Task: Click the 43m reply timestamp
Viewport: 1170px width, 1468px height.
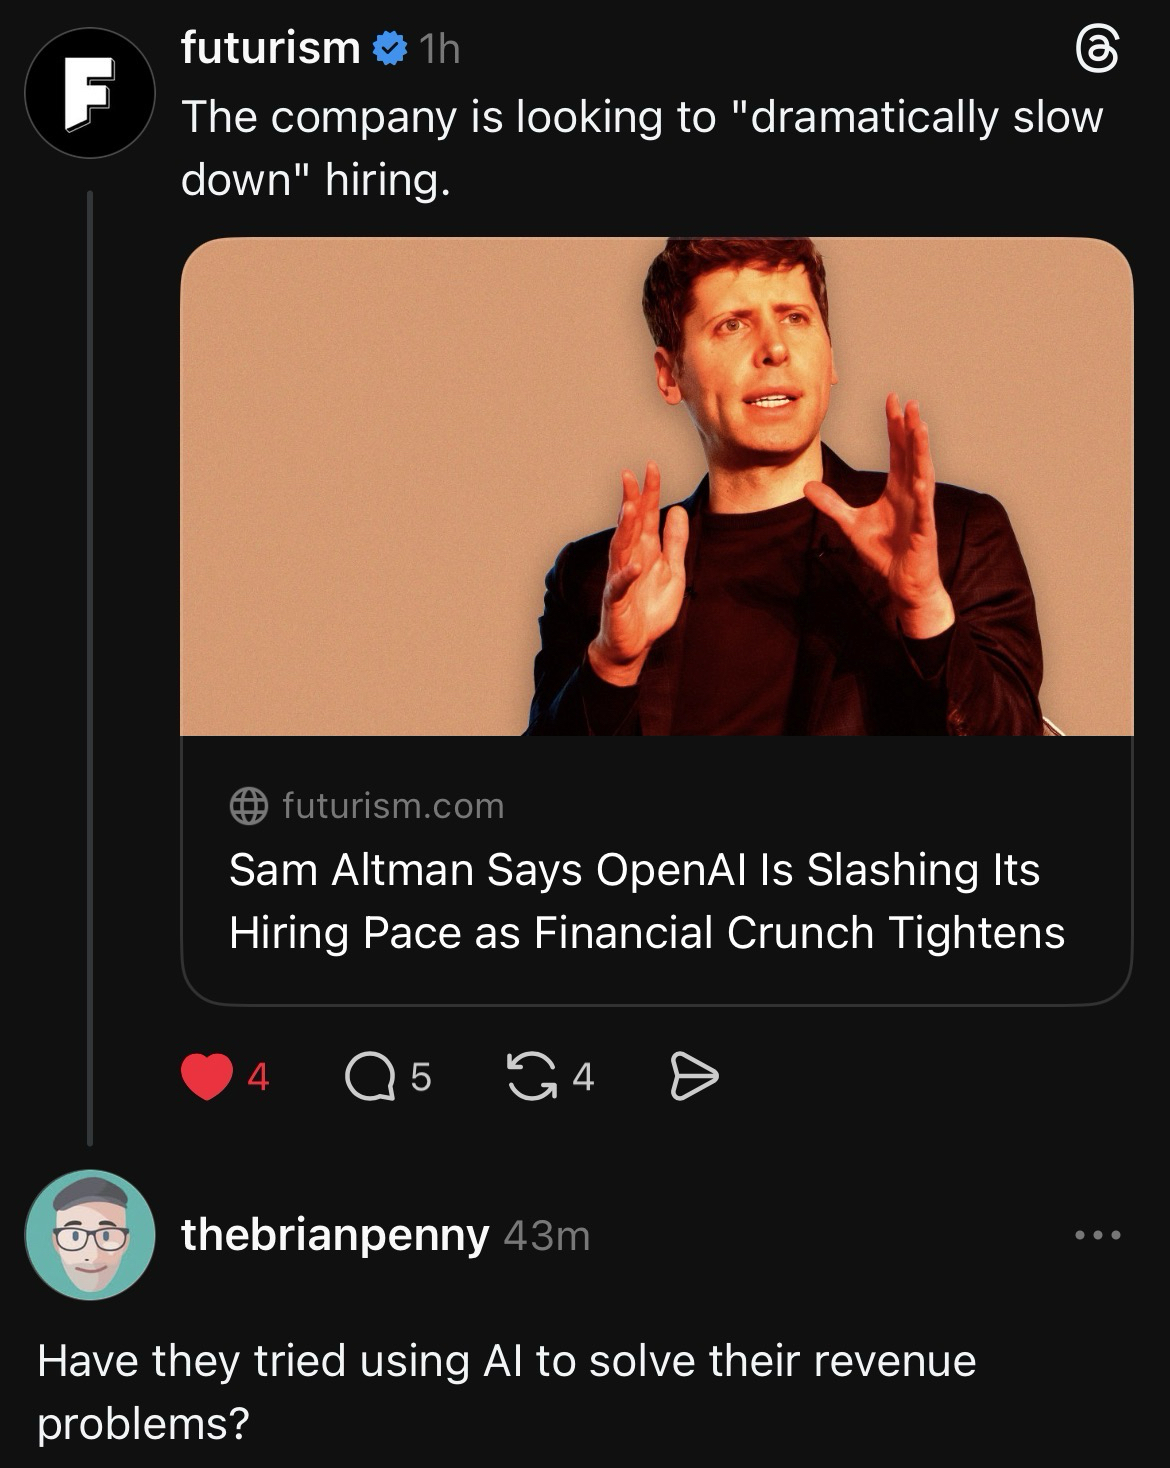Action: 547,1236
